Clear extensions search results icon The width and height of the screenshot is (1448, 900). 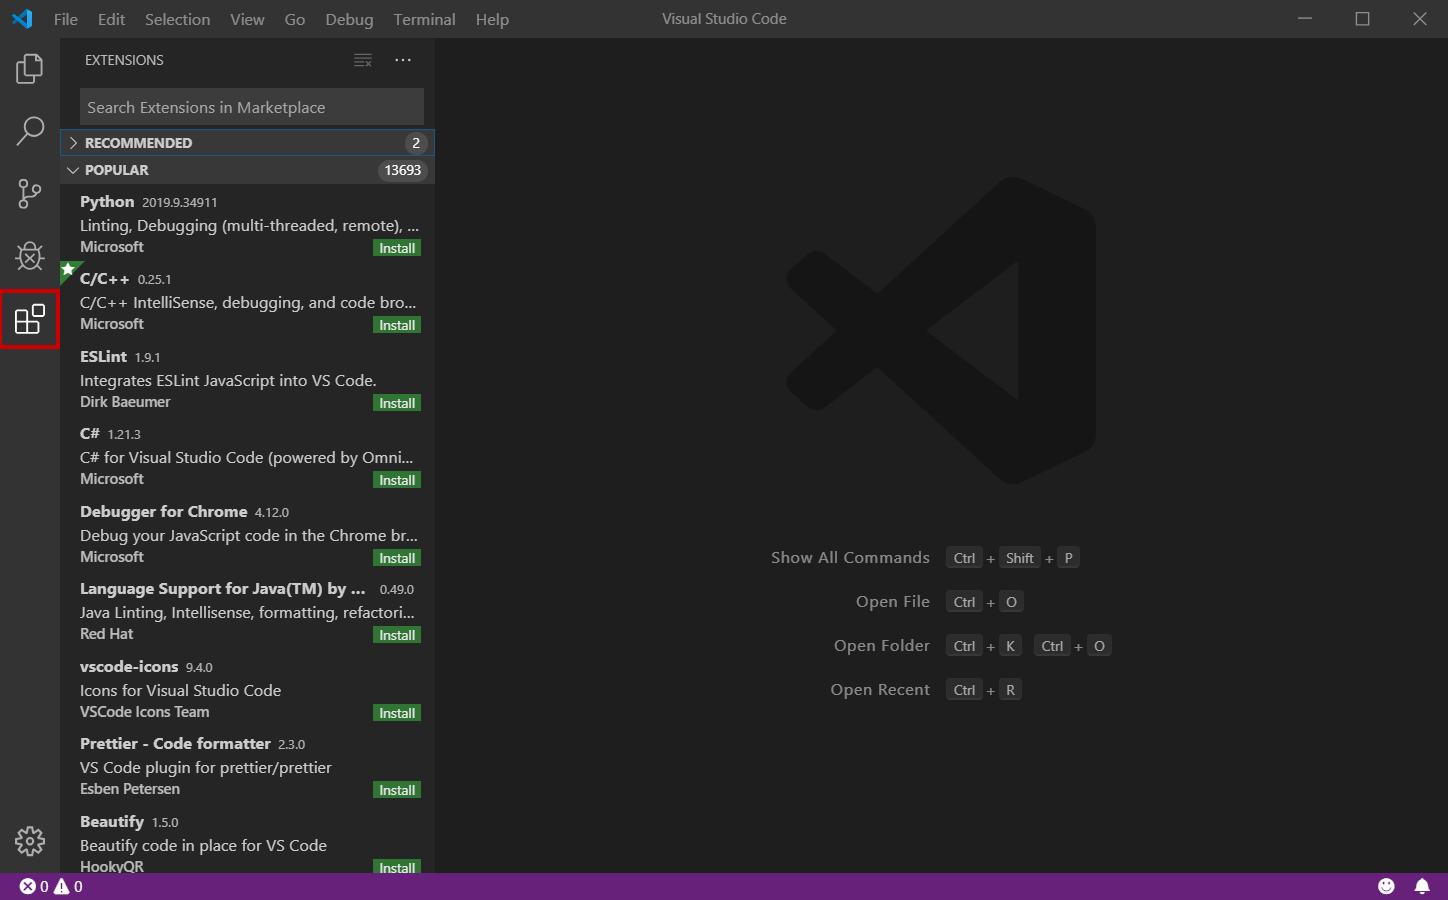click(x=363, y=61)
